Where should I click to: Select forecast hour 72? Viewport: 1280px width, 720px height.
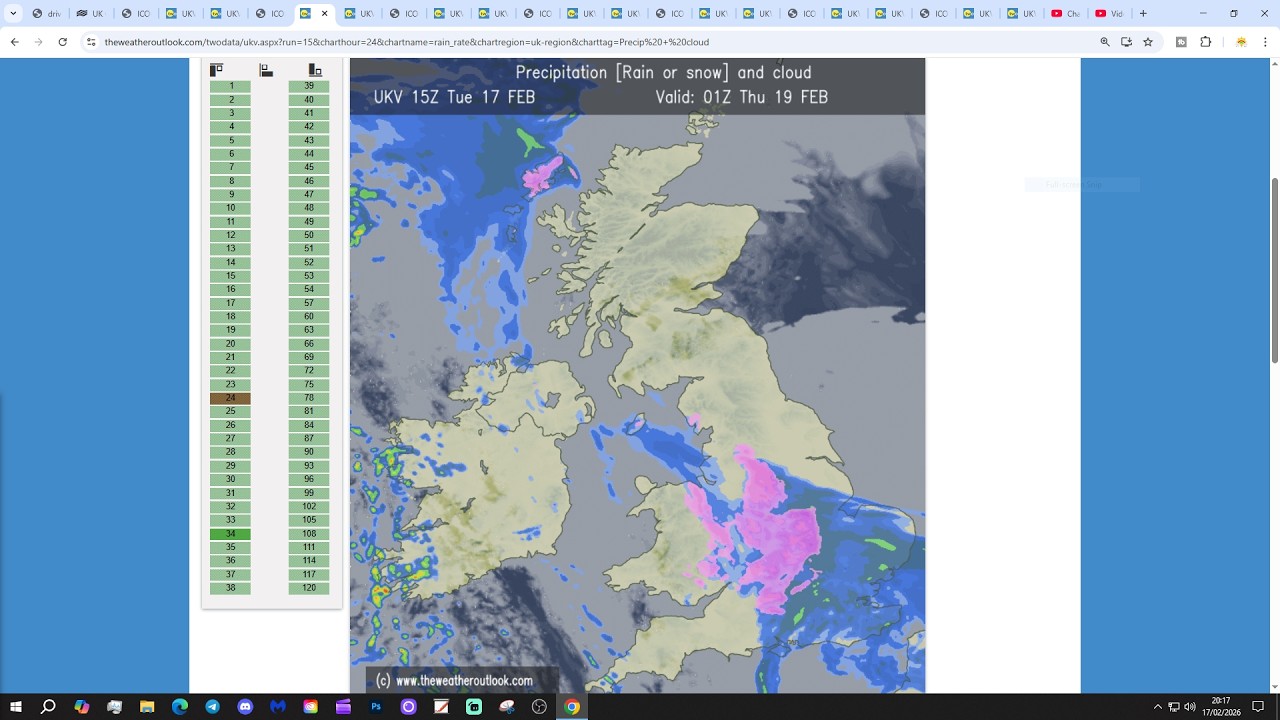pyautogui.click(x=309, y=371)
